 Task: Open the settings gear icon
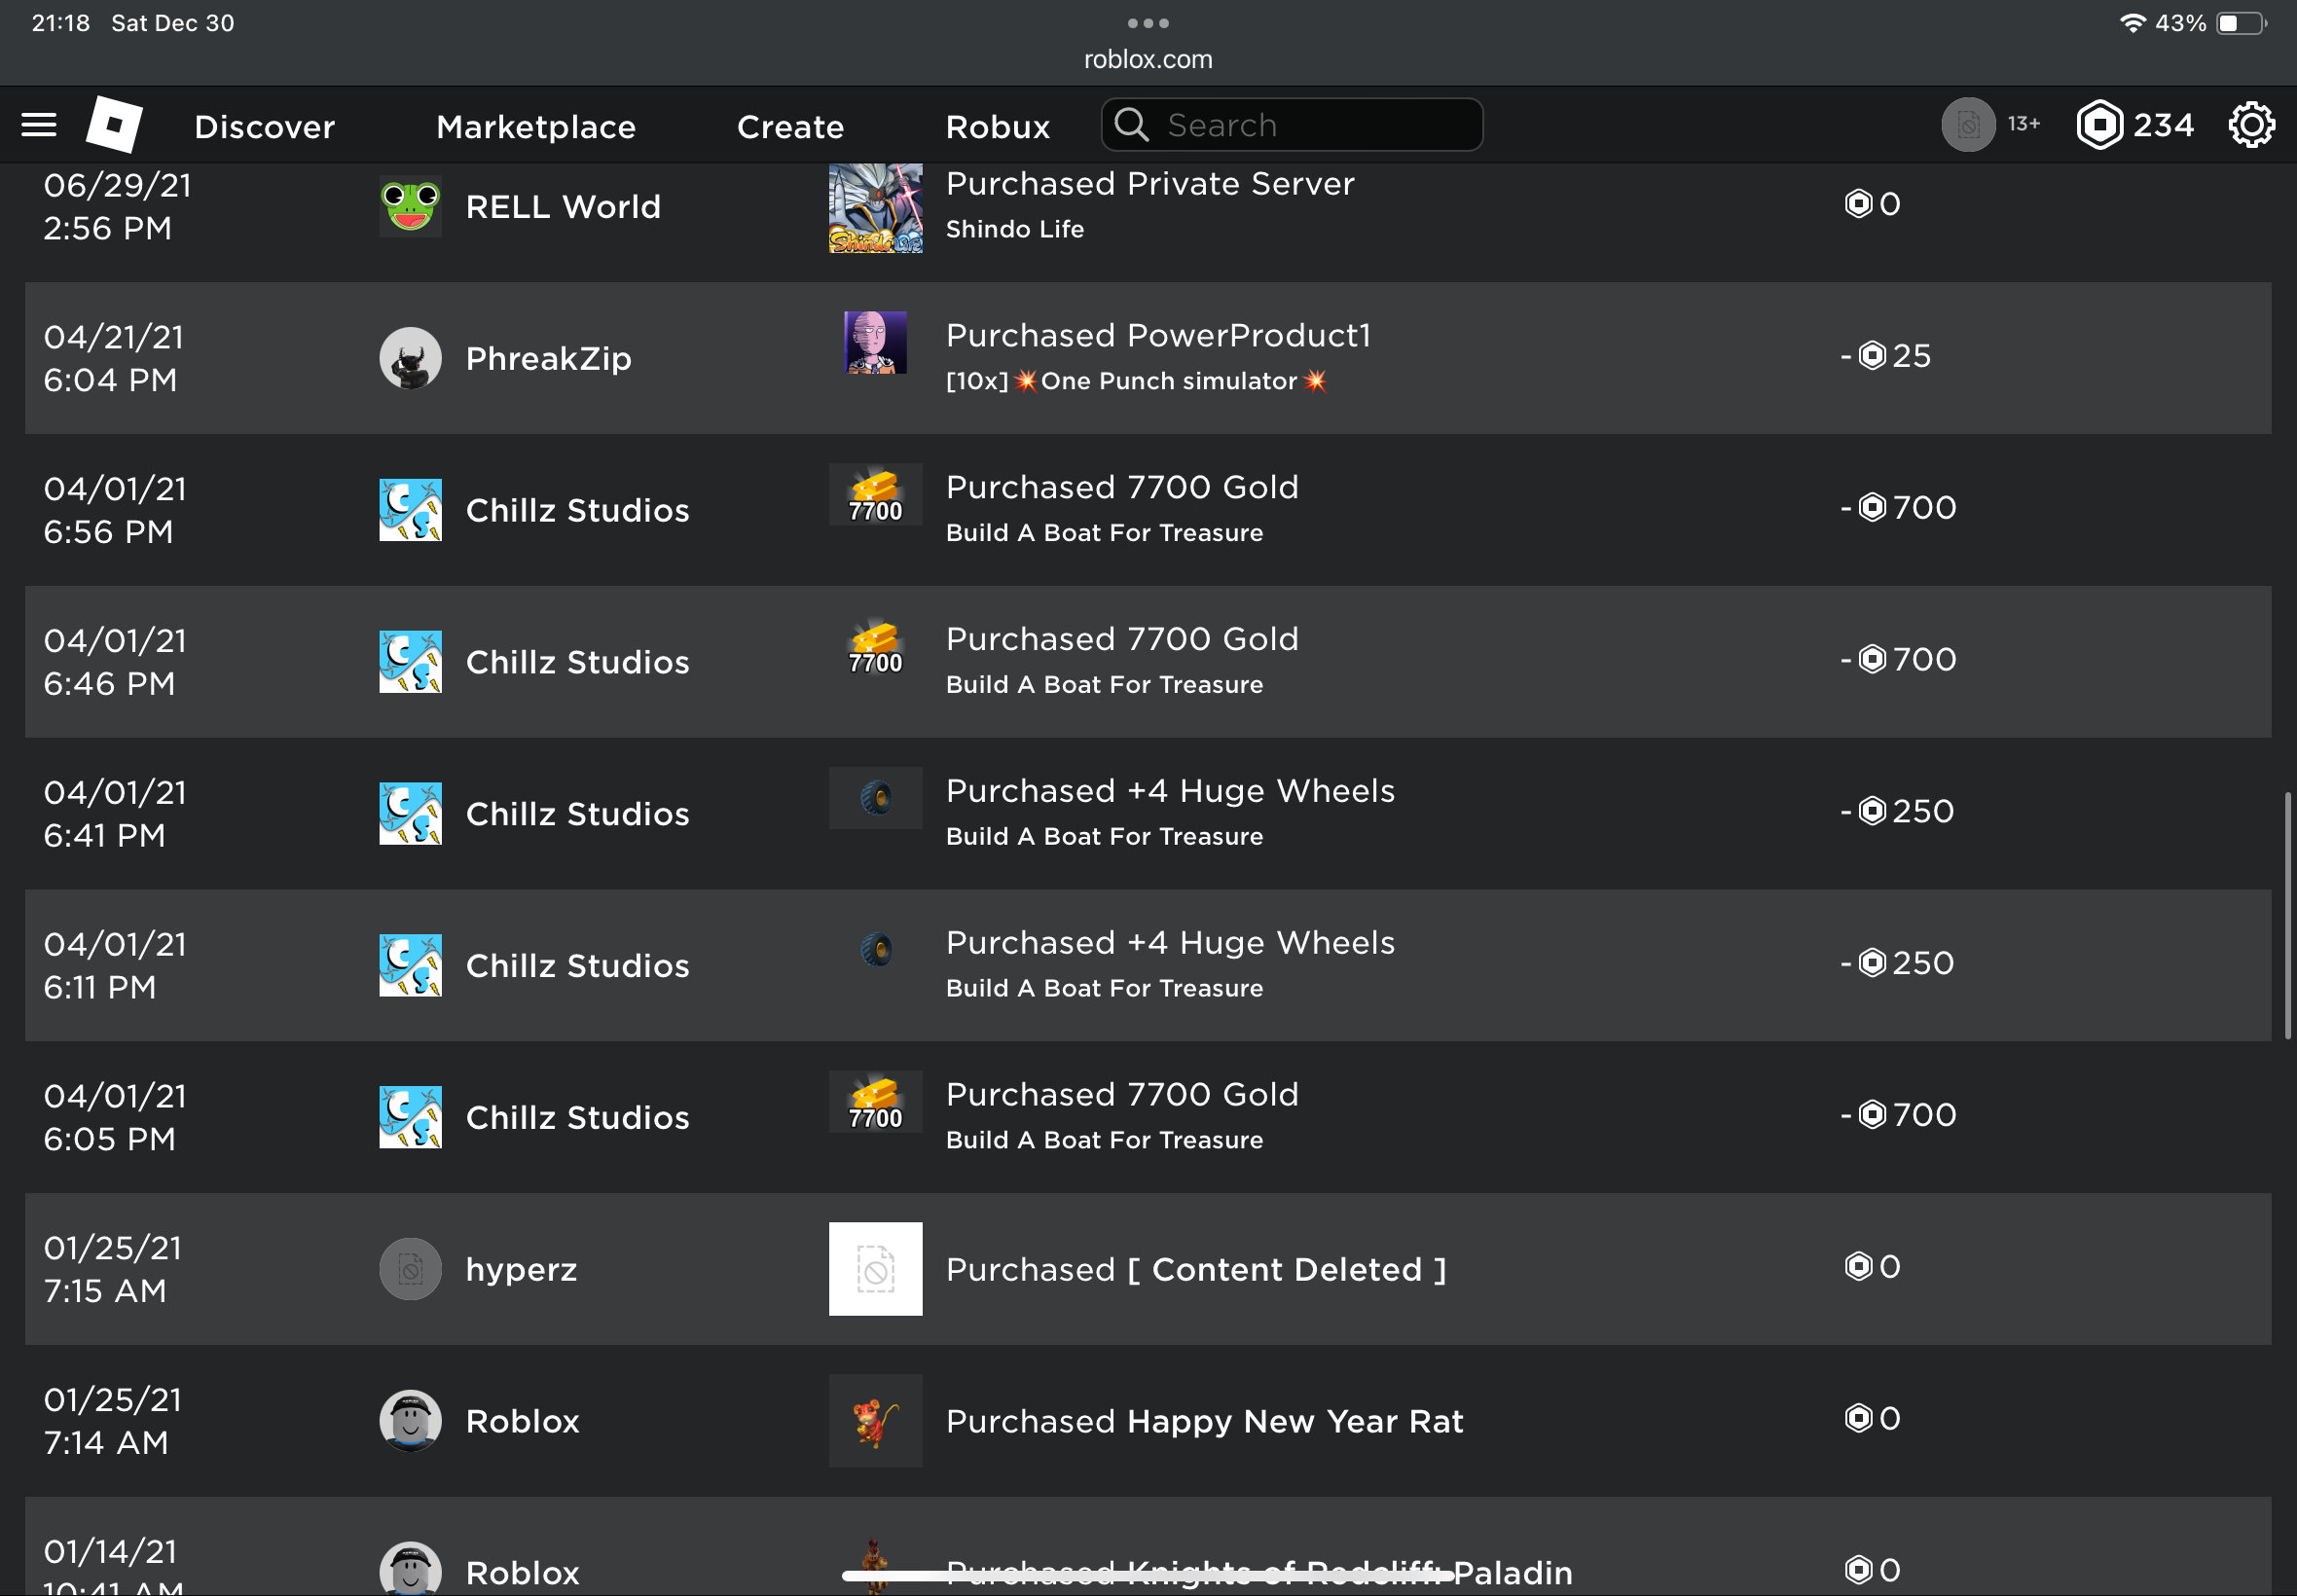pos(2252,124)
